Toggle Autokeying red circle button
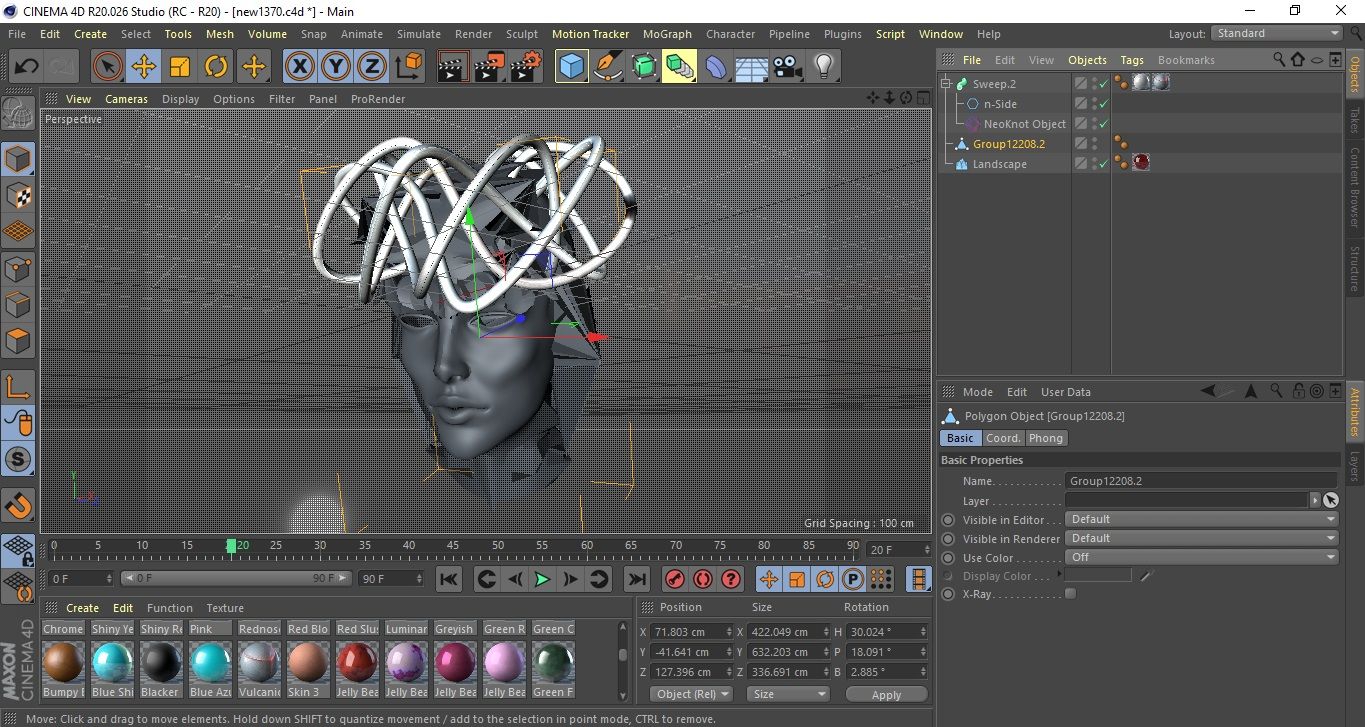 [703, 579]
